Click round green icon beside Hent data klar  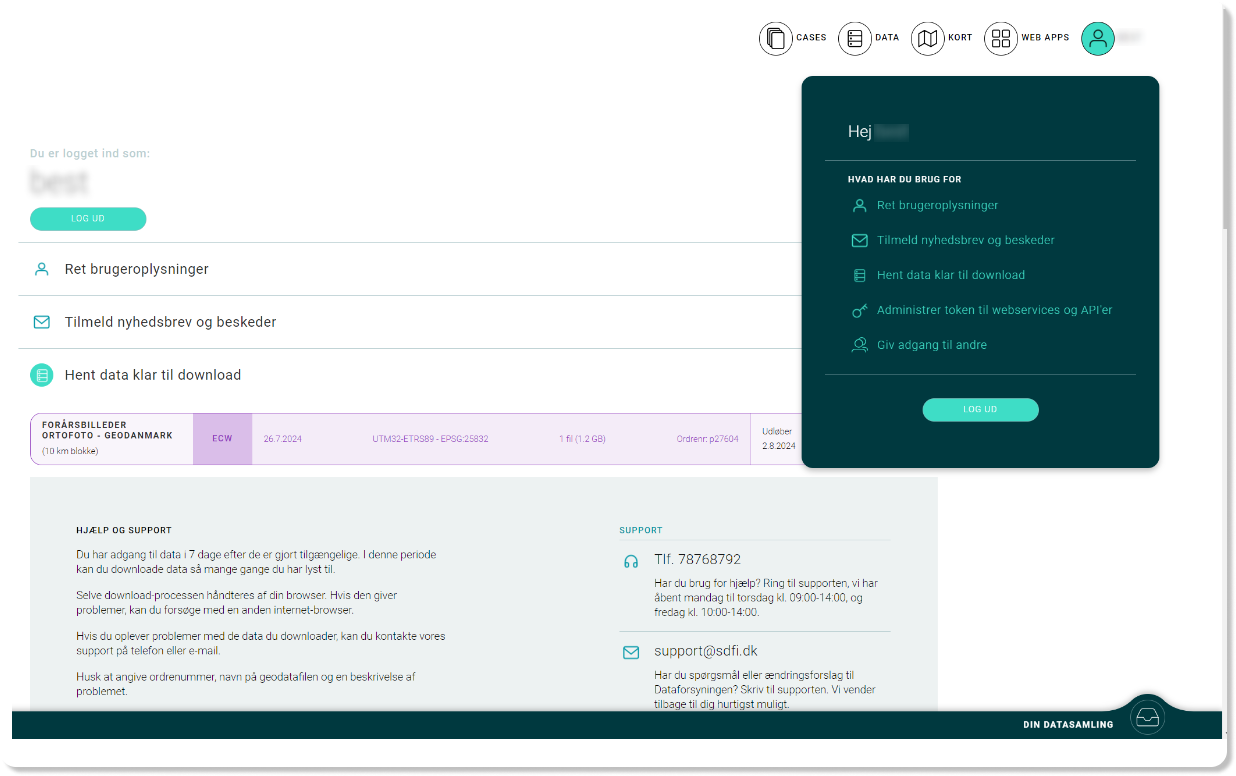(42, 375)
